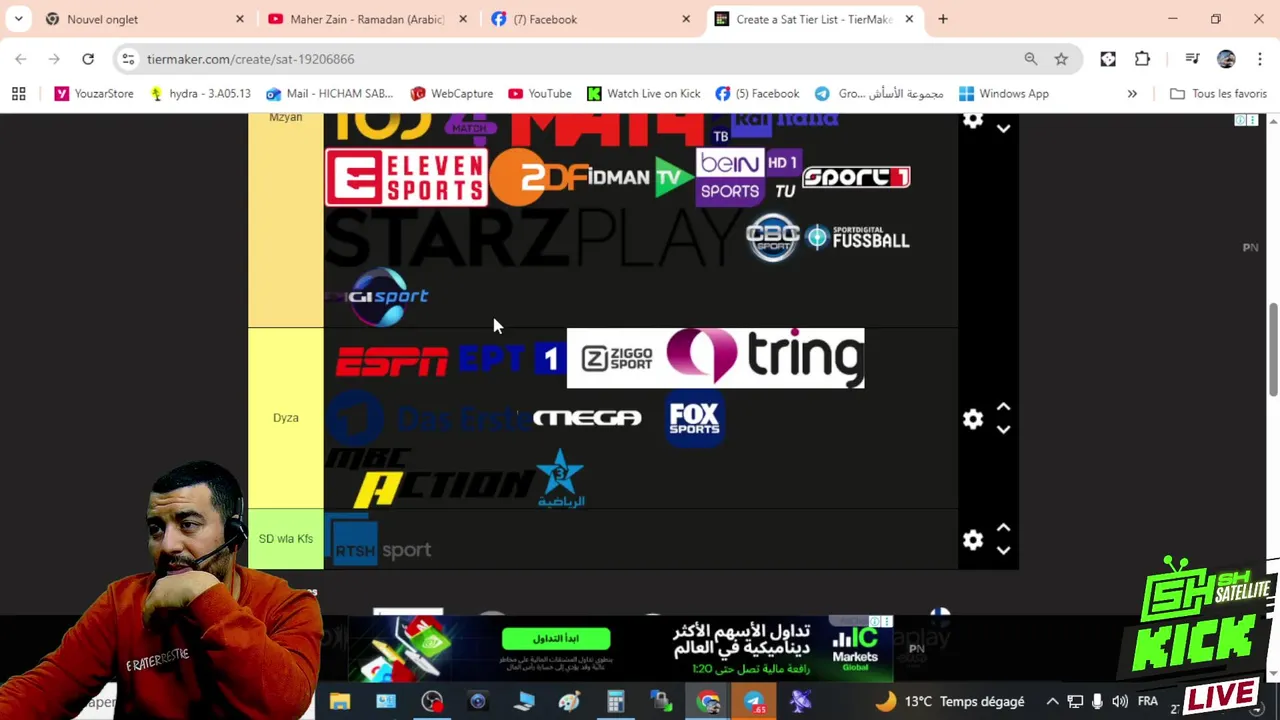The height and width of the screenshot is (720, 1280).
Task: Select the Arryadia green star logo
Action: [560, 478]
